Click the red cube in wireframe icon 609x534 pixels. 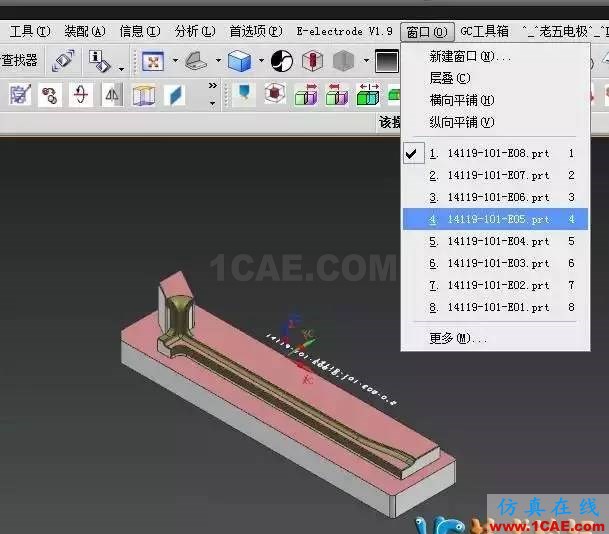tap(275, 94)
